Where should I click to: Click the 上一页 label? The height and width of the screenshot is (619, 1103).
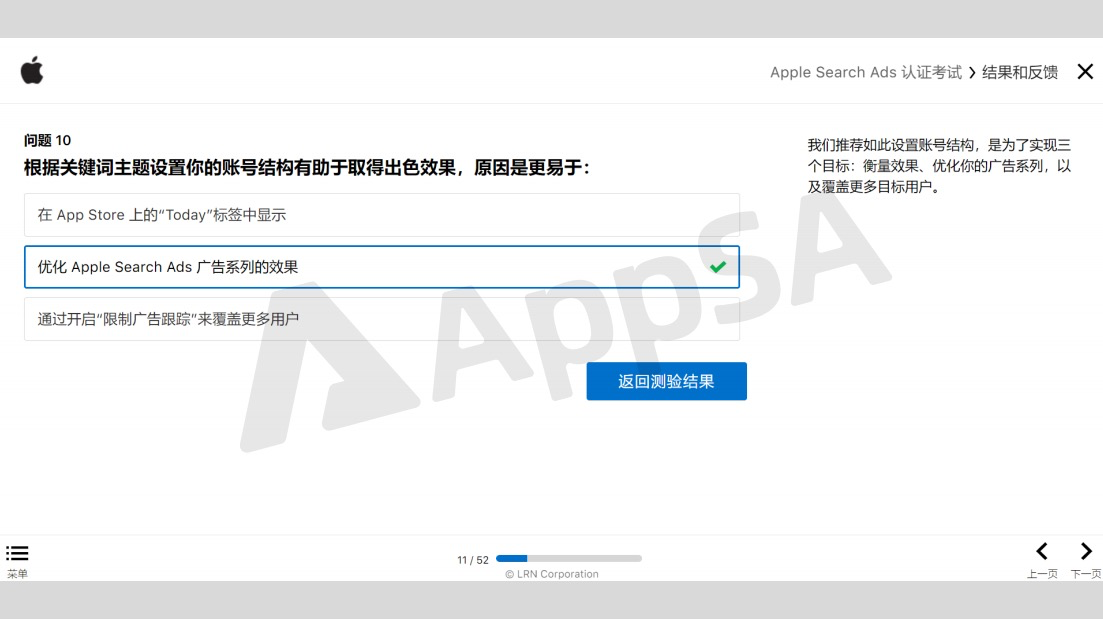coord(1042,574)
